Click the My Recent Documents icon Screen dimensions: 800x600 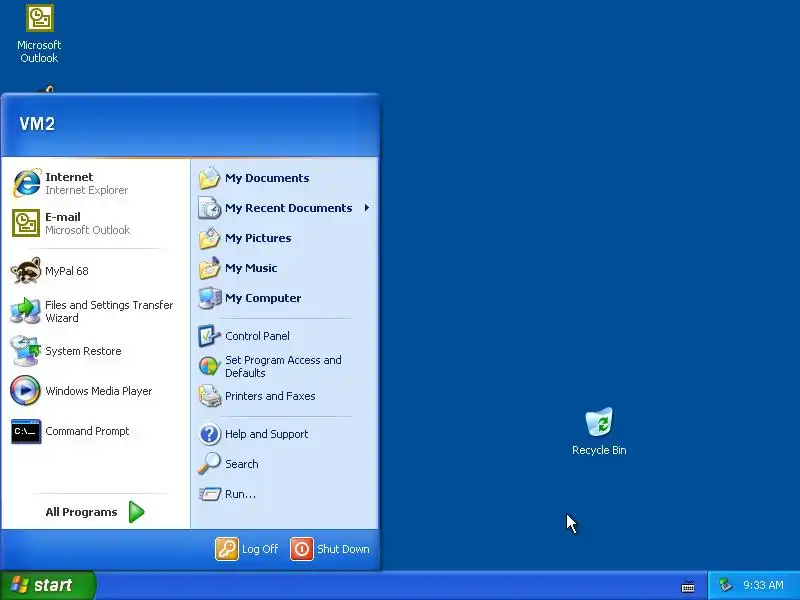pyautogui.click(x=209, y=208)
